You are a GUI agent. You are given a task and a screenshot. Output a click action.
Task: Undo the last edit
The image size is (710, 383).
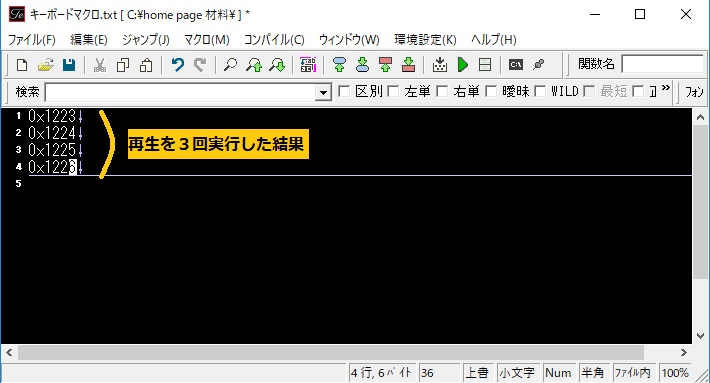click(x=178, y=65)
